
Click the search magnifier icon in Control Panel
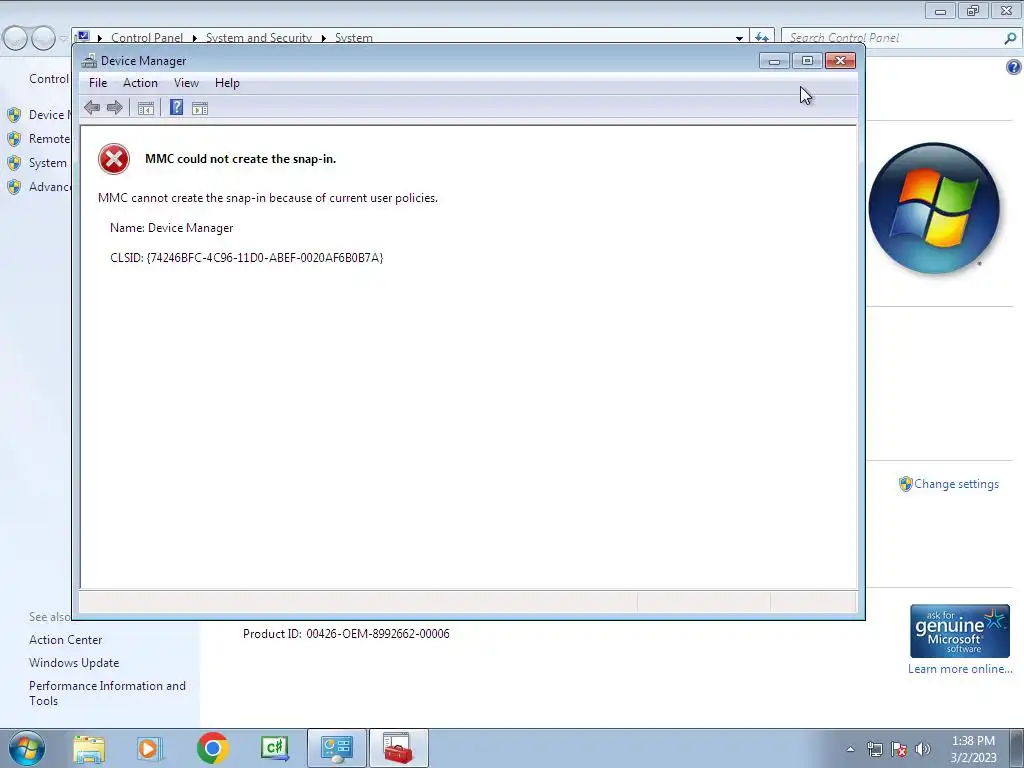click(1010, 38)
